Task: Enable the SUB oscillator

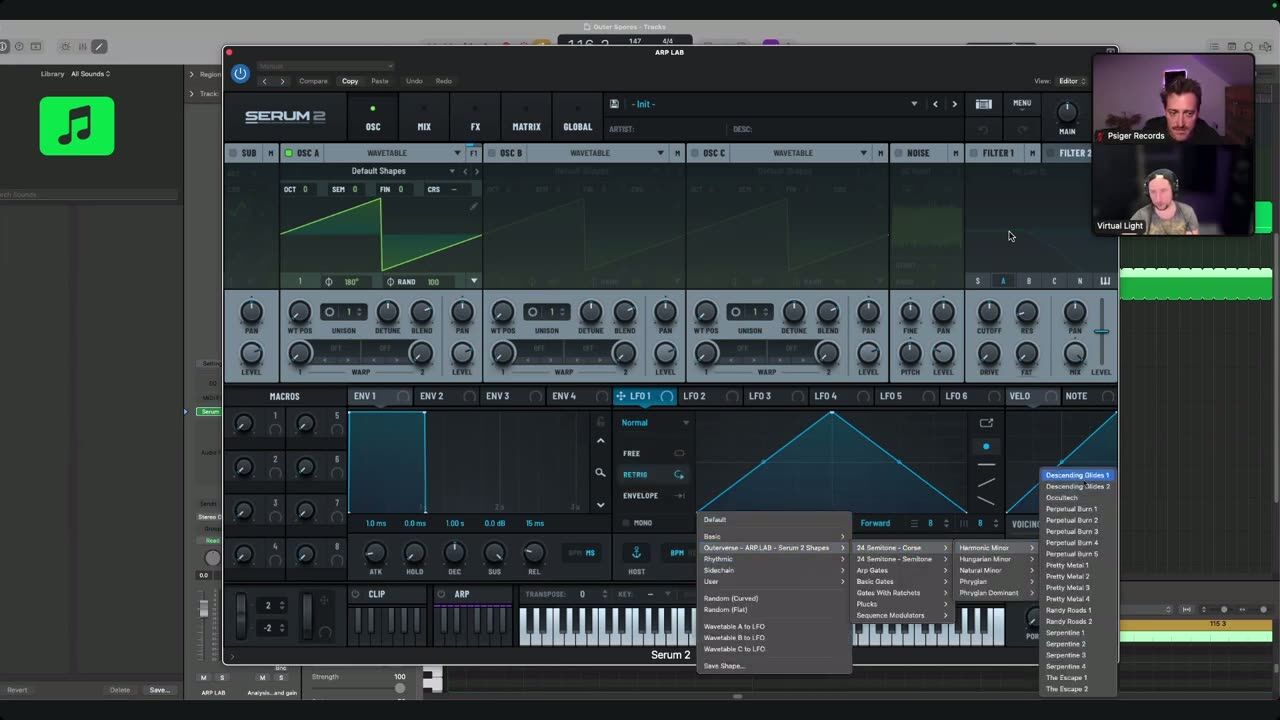Action: (233, 153)
